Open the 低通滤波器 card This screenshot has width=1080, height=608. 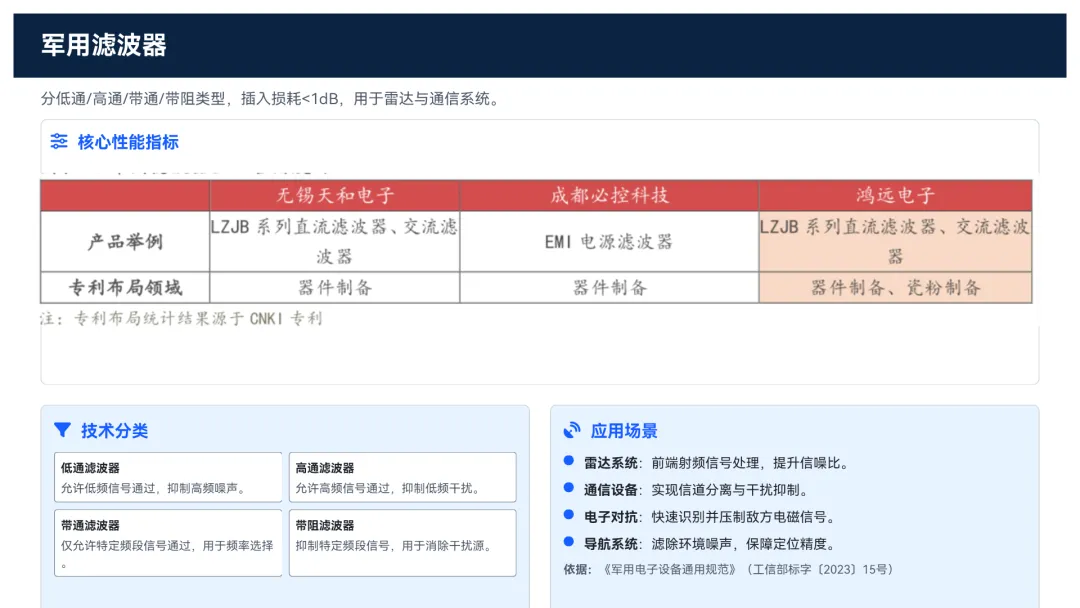coord(168,477)
